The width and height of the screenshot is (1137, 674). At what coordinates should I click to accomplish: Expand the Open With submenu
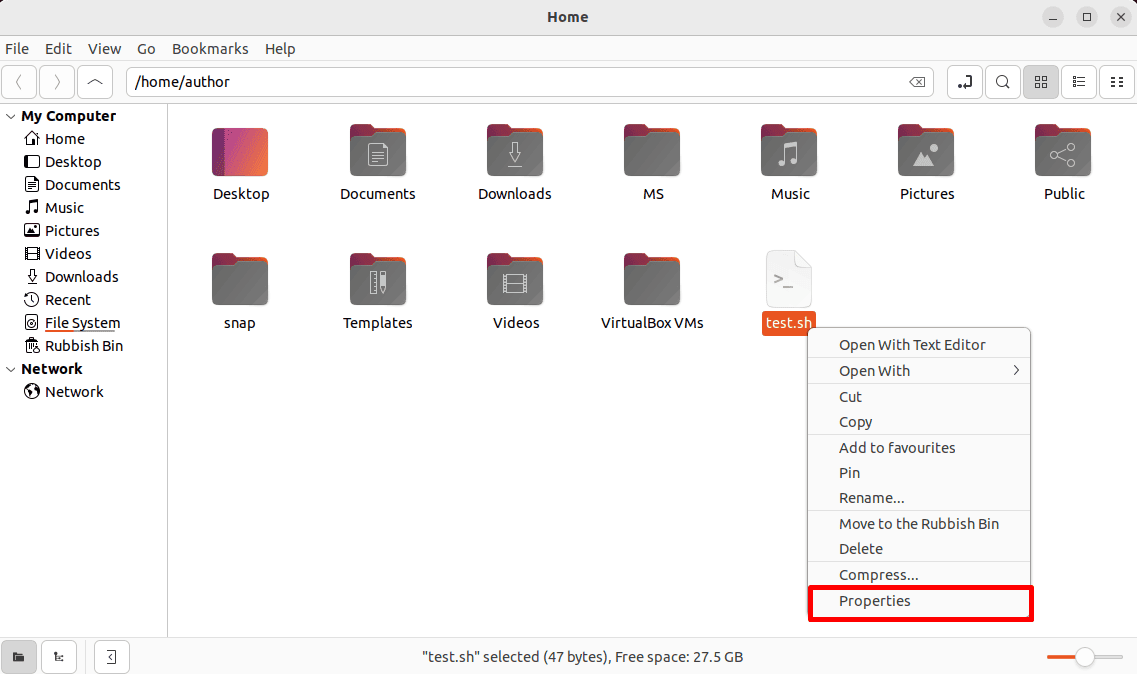point(875,370)
